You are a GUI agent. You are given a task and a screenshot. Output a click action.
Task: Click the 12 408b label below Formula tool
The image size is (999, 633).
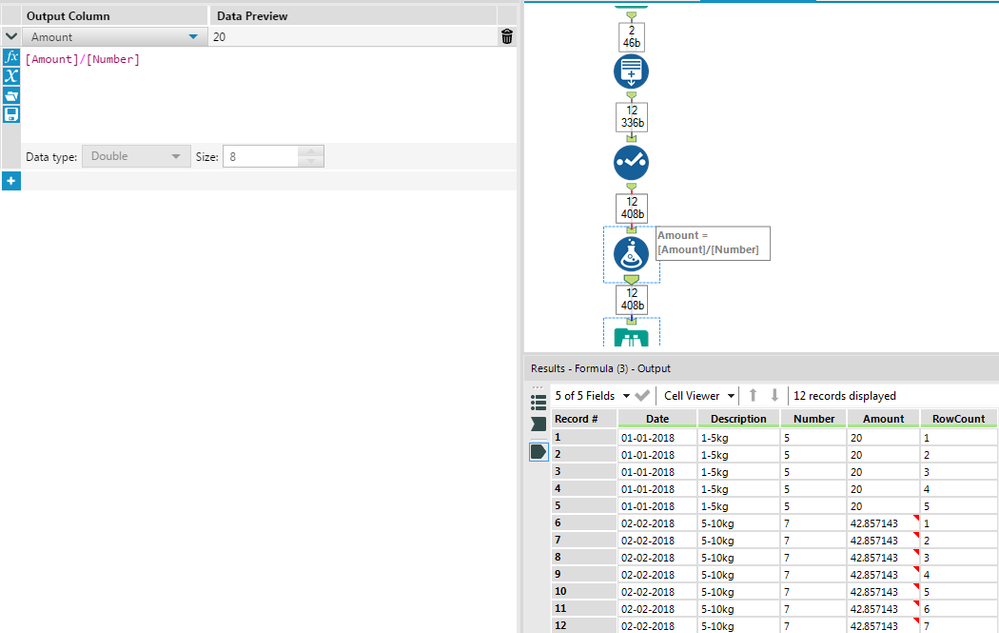pyautogui.click(x=631, y=299)
